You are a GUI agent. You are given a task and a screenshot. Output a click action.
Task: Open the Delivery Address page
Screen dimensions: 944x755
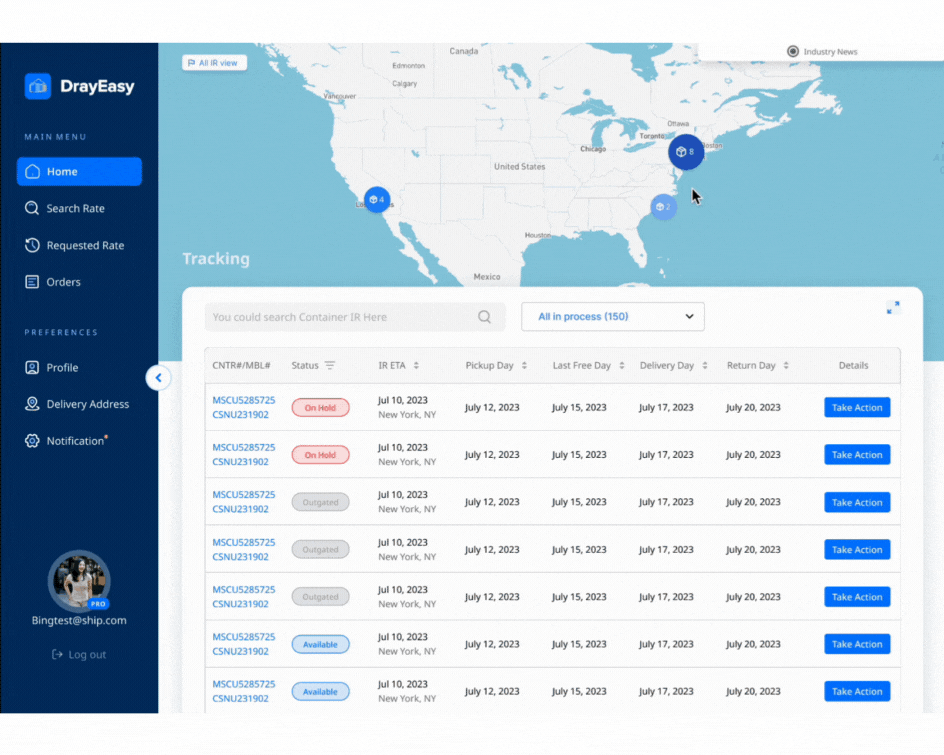pos(77,404)
